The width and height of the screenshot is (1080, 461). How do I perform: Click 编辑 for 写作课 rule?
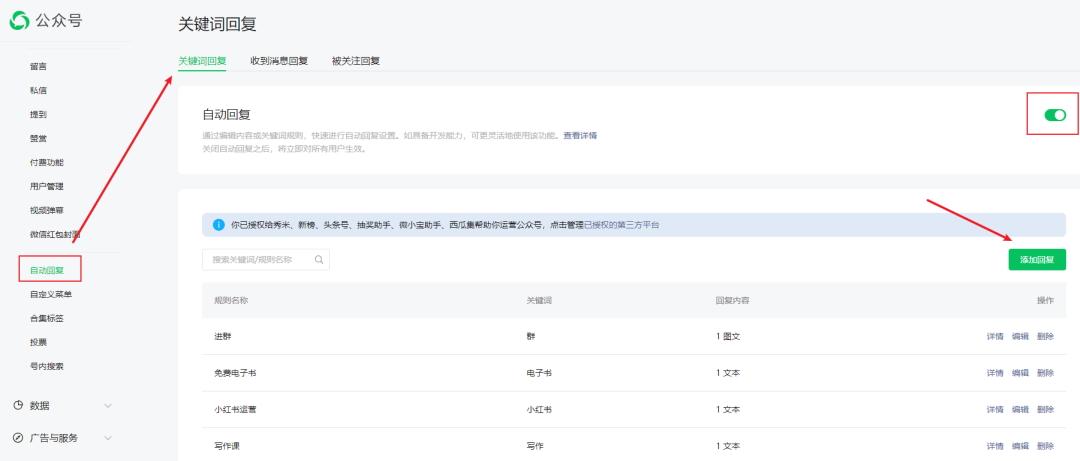[x=1020, y=446]
